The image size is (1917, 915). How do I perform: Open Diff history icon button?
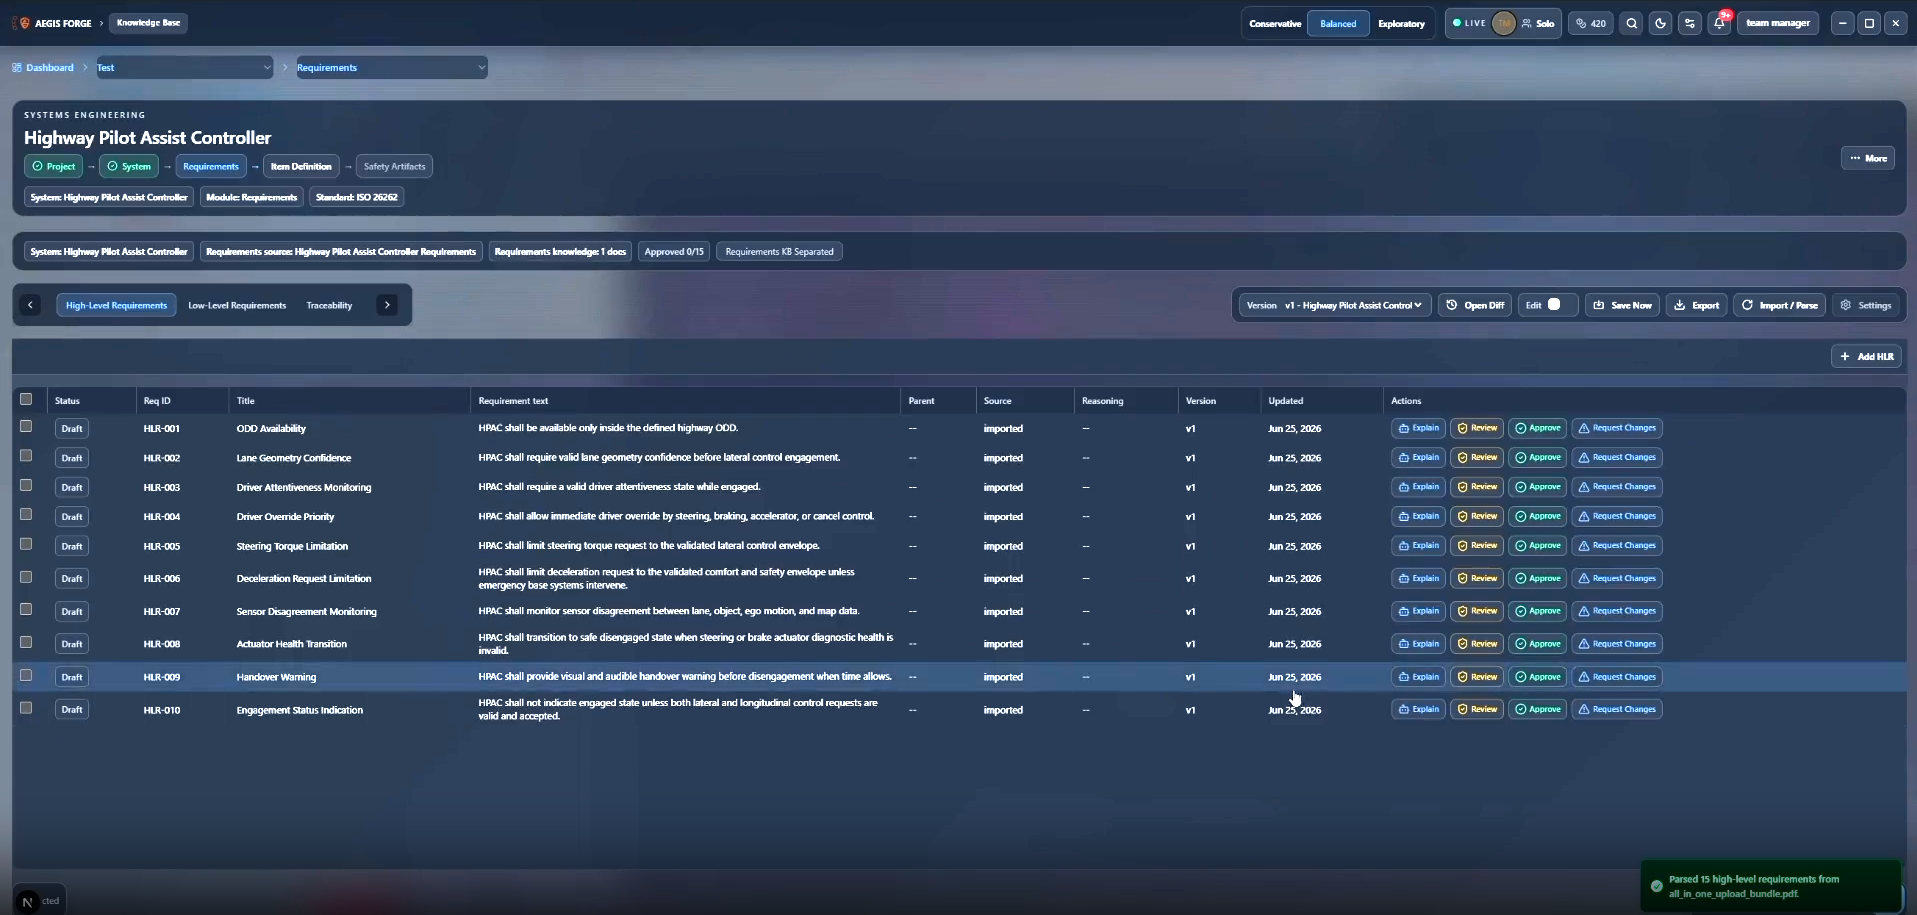[x=1475, y=305]
